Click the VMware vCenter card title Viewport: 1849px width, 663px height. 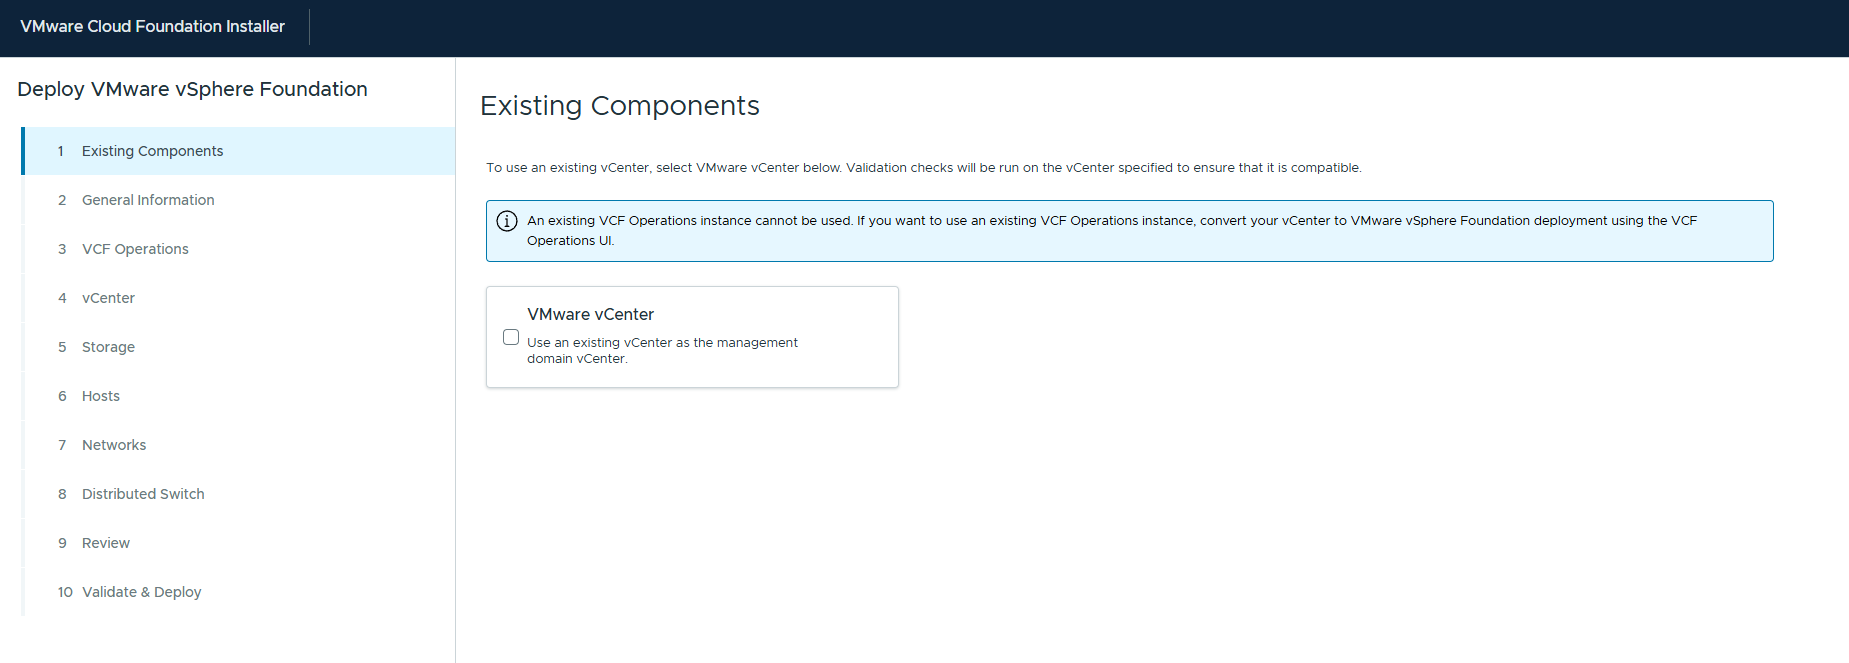(x=590, y=314)
